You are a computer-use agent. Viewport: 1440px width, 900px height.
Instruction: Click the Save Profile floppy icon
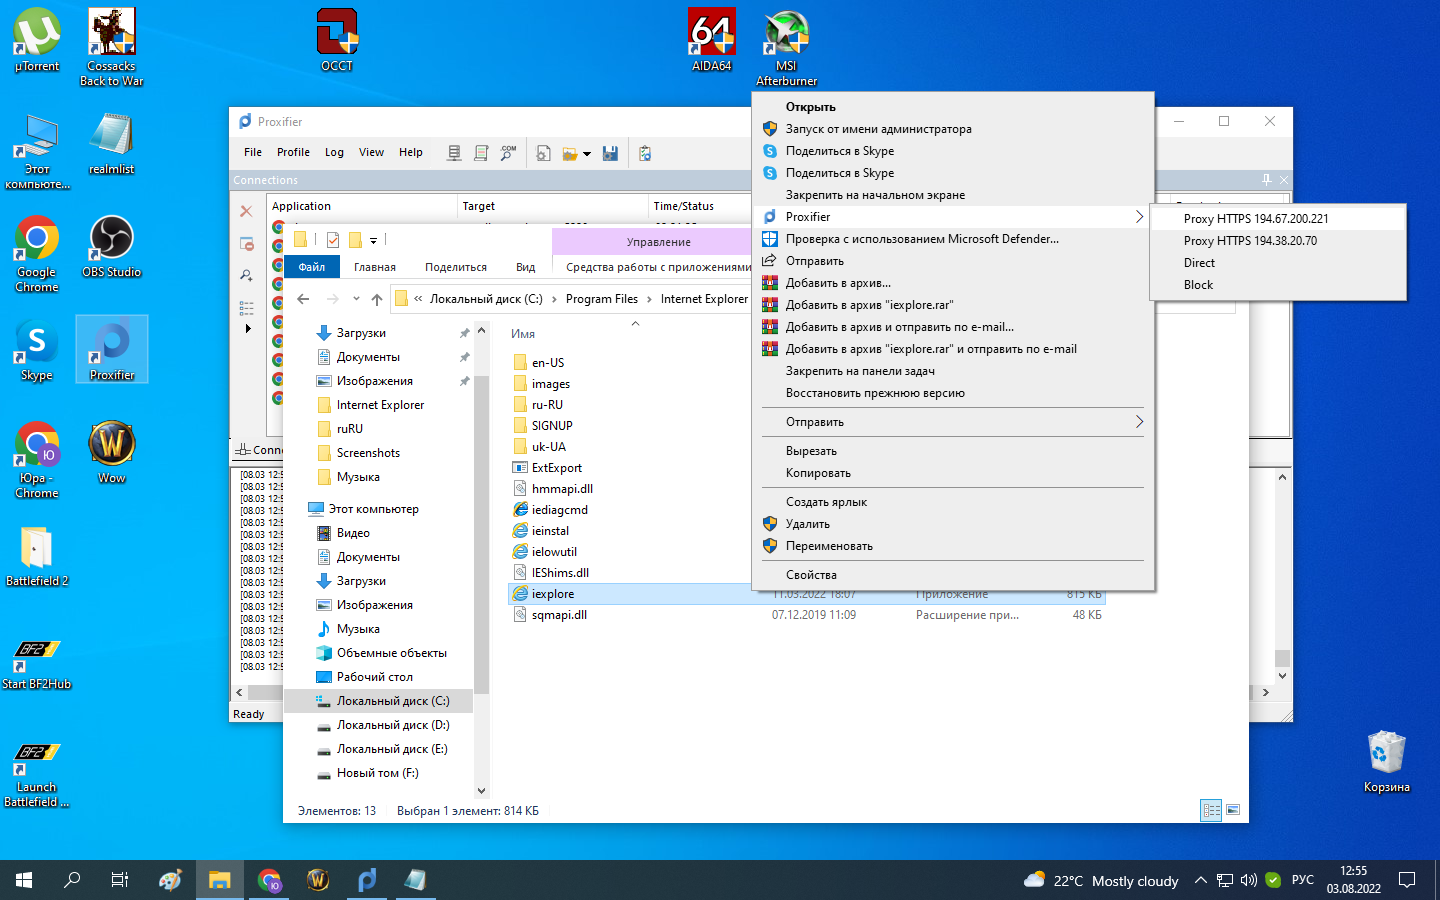[x=610, y=153]
